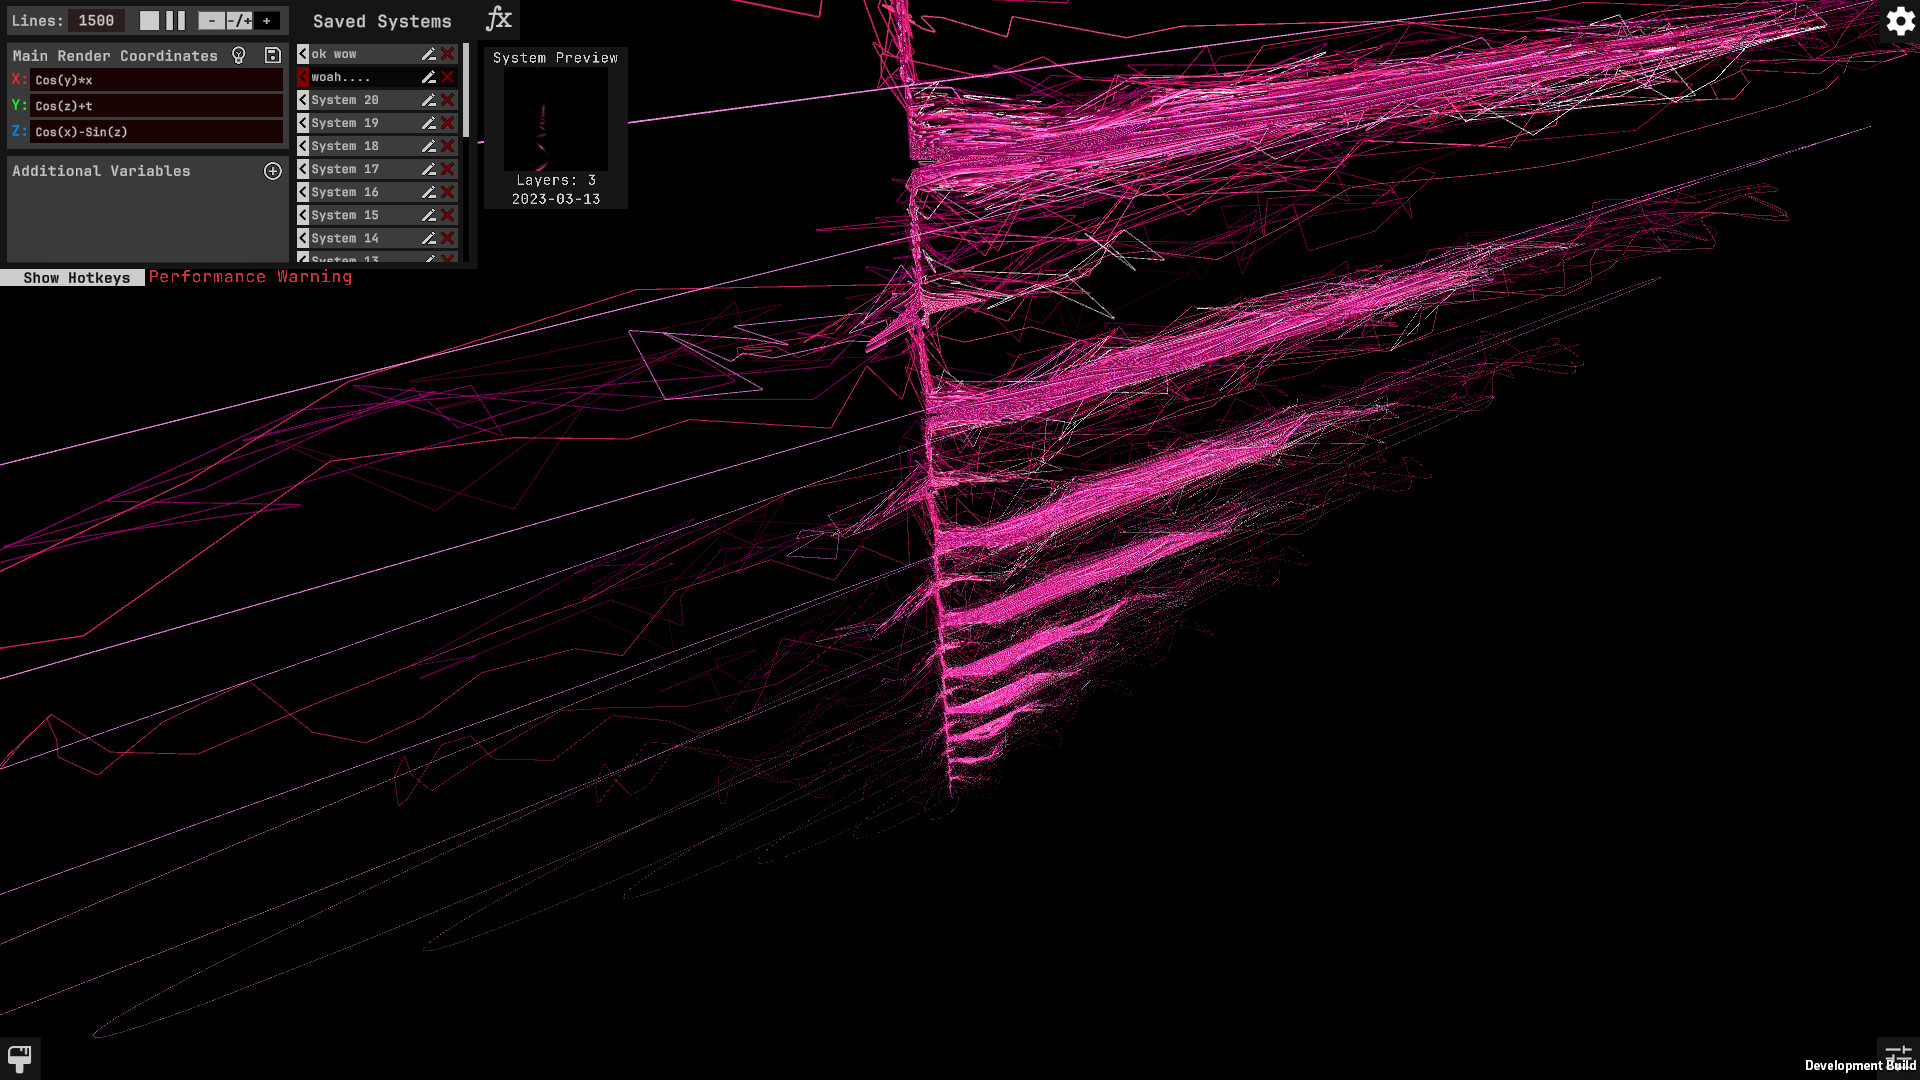Open the settings gear
The image size is (1920, 1080).
[1900, 21]
